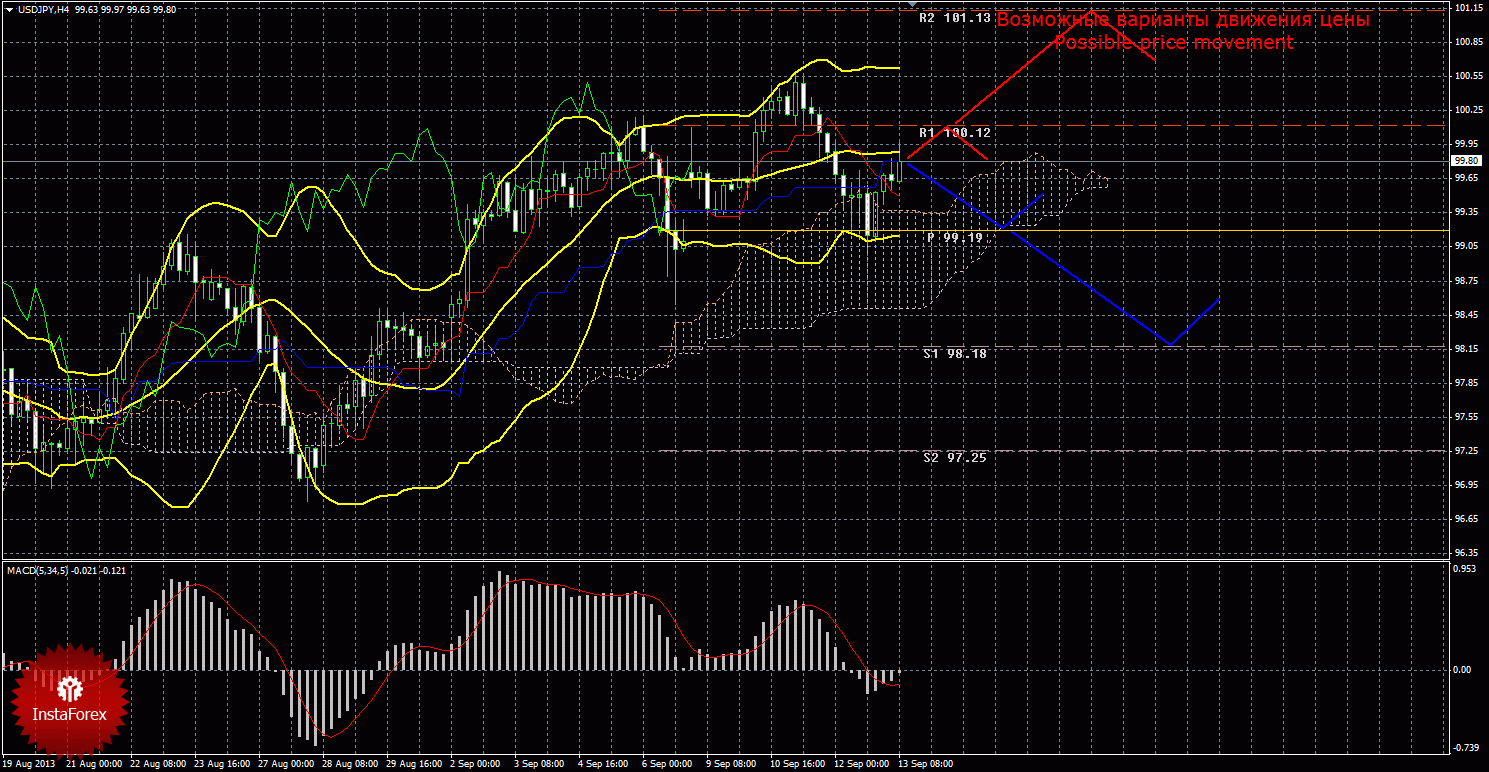Click the USDJPY,H4 symbol label

click(x=43, y=9)
